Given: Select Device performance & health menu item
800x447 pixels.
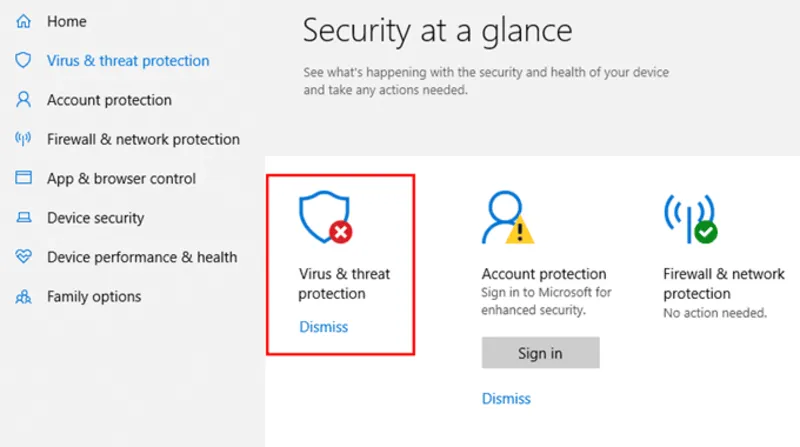Looking at the screenshot, I should pyautogui.click(x=142, y=257).
